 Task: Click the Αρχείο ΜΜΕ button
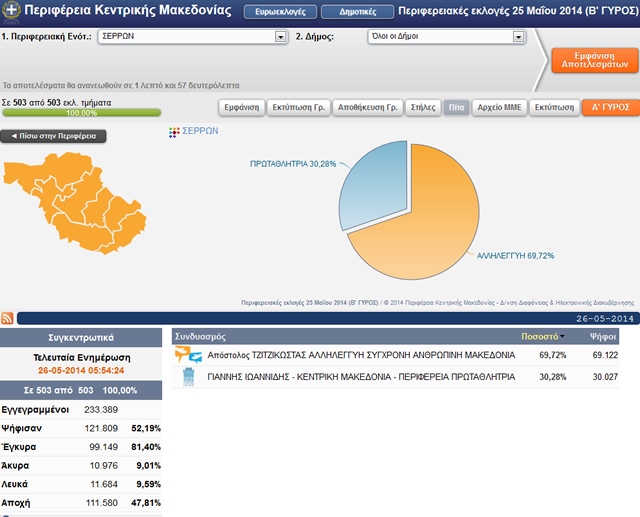(499, 107)
